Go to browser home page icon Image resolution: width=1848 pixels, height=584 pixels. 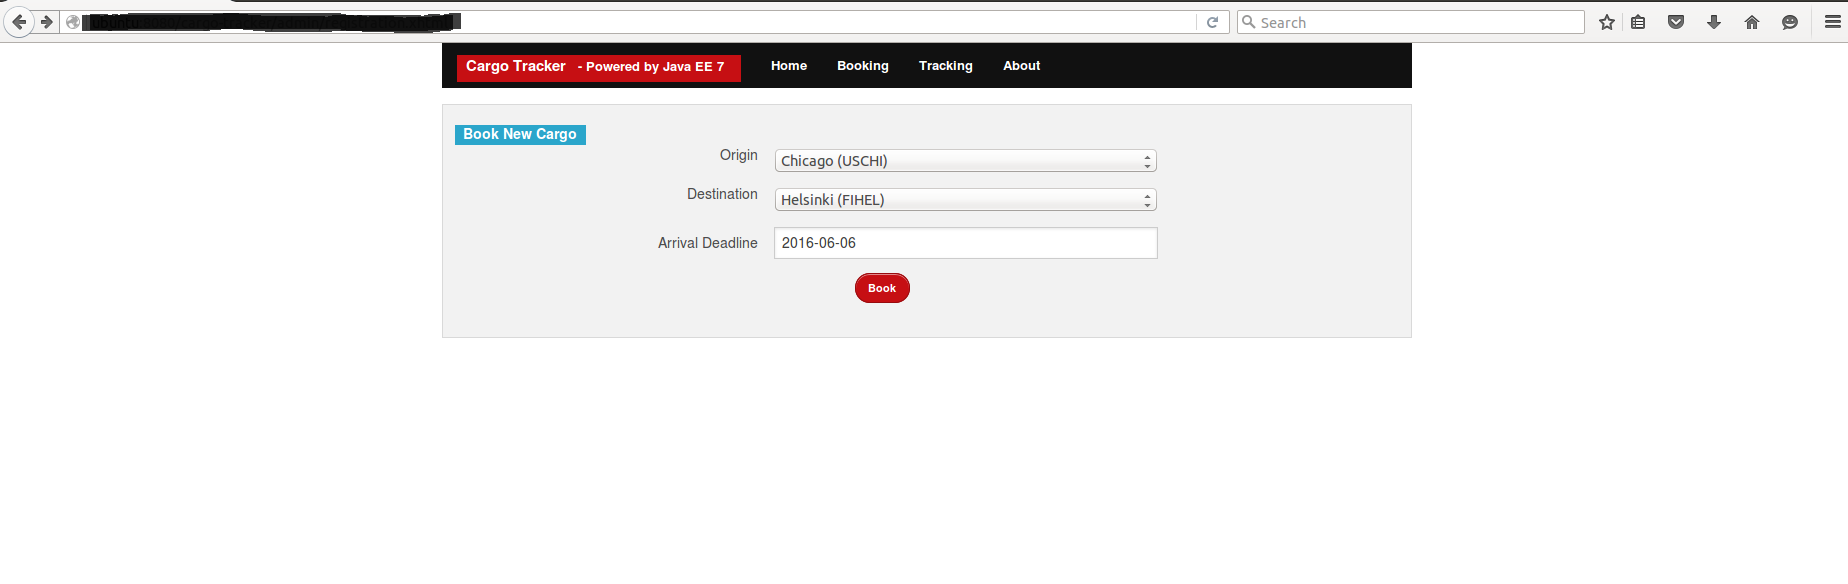(x=1752, y=22)
